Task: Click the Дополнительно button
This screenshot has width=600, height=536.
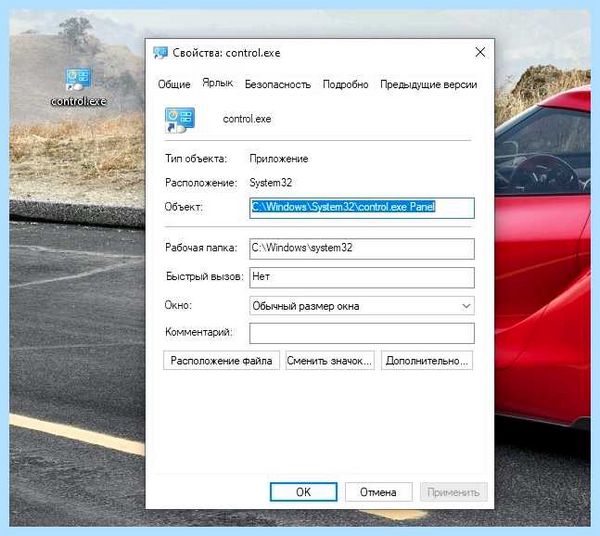Action: point(427,360)
